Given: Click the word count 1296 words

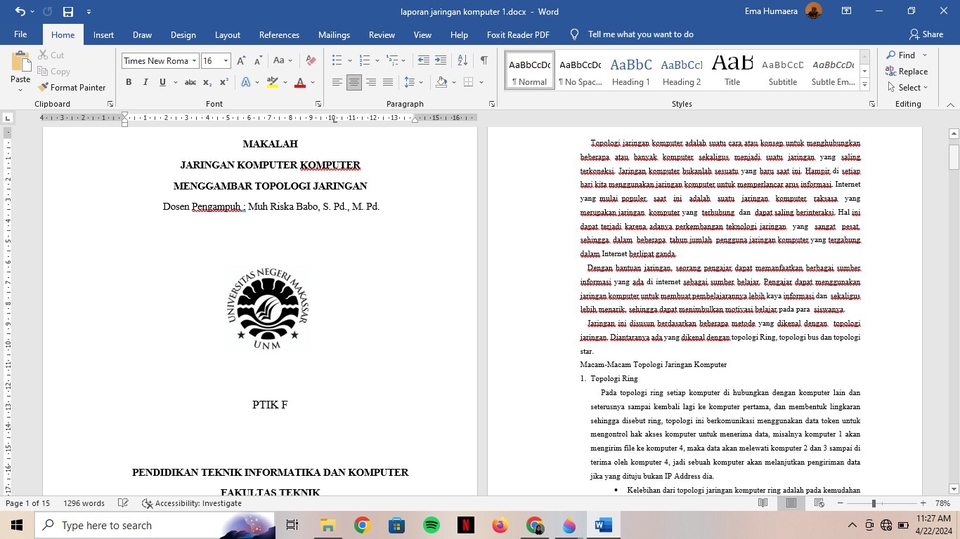Looking at the screenshot, I should pyautogui.click(x=84, y=503).
